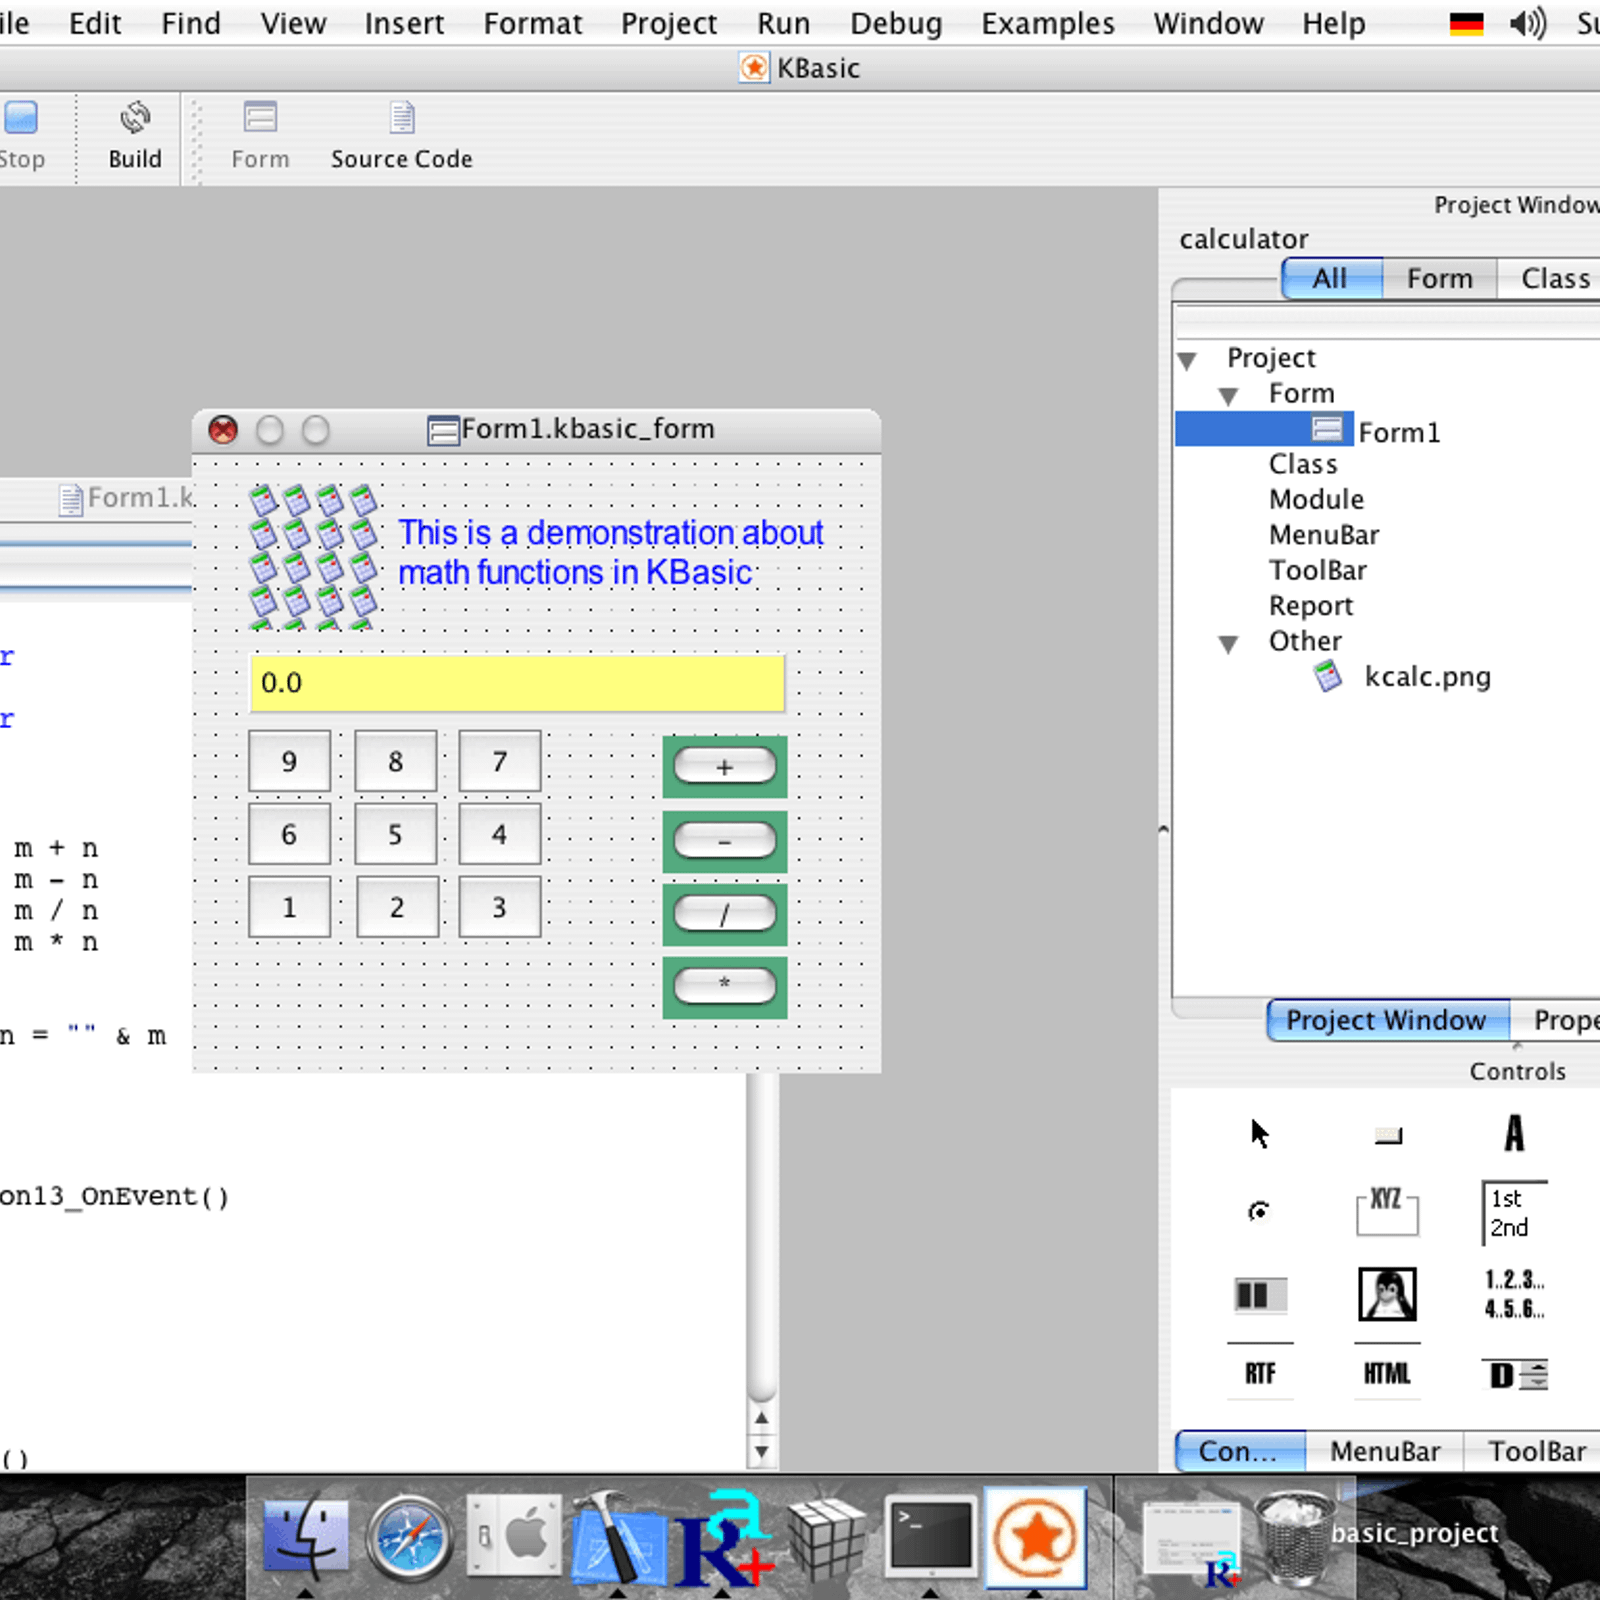The image size is (1600, 1600).
Task: Click the 3 digit button
Action: [x=499, y=908]
